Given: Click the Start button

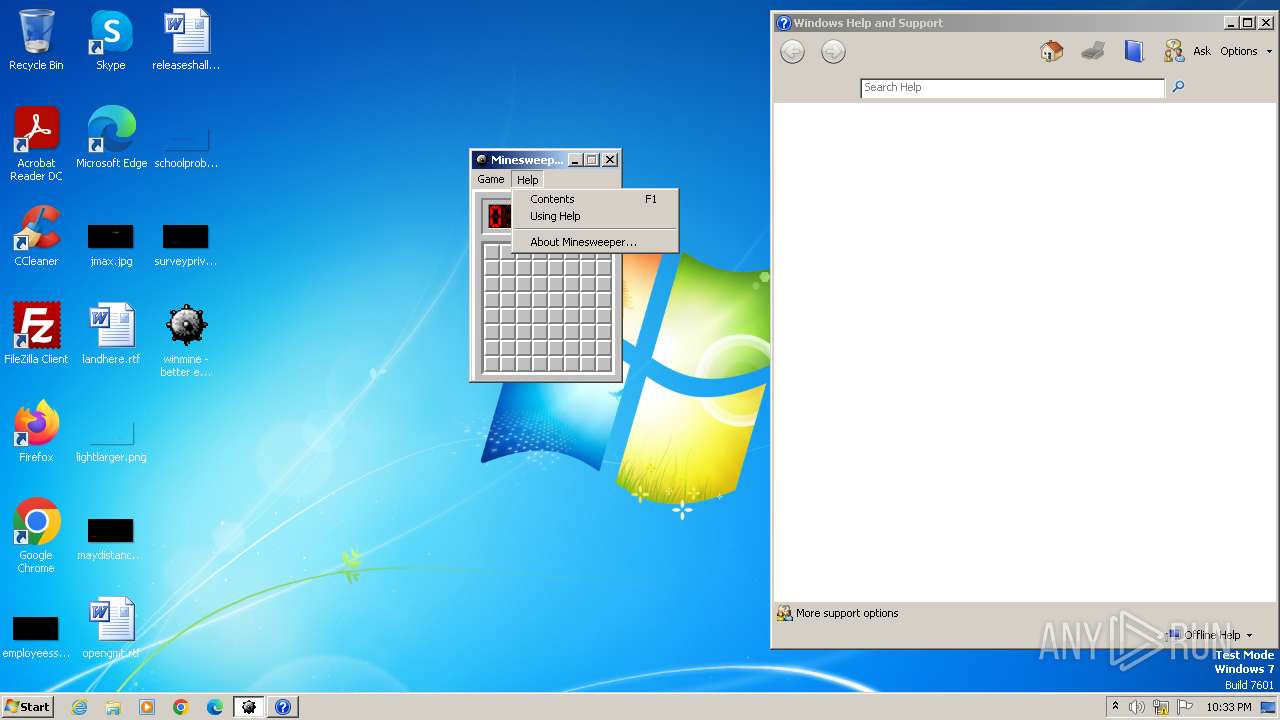Looking at the screenshot, I should click(x=28, y=707).
